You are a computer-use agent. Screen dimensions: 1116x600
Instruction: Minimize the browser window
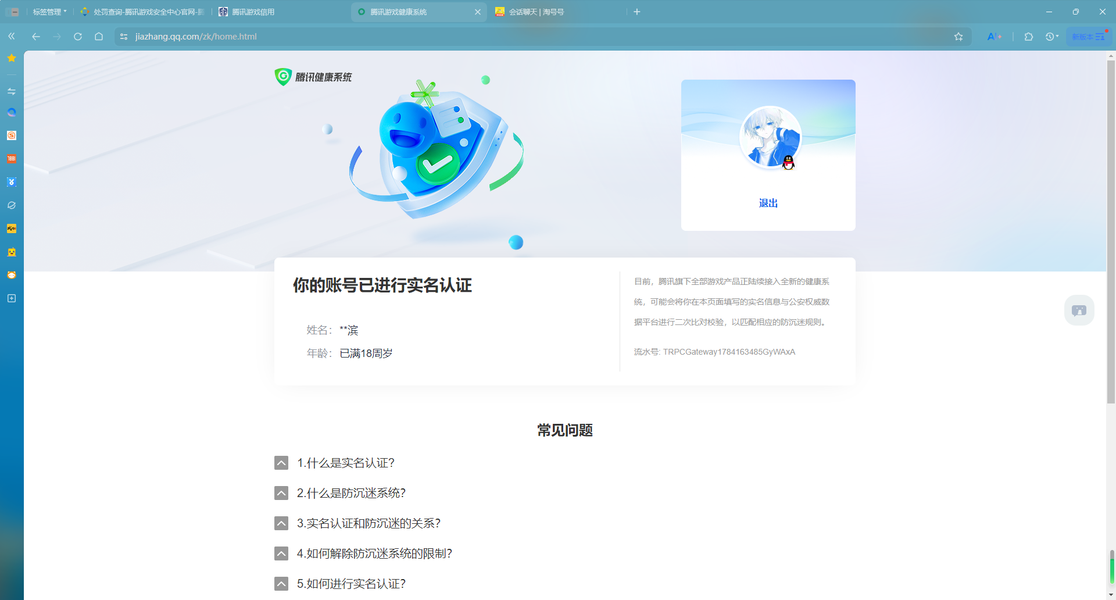[1048, 12]
